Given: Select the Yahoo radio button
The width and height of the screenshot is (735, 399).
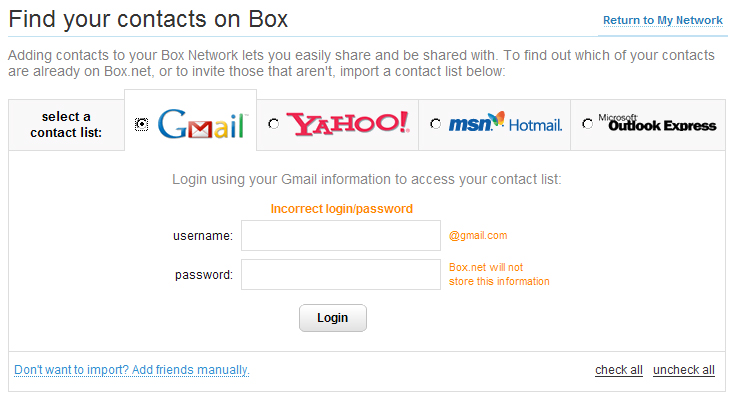Looking at the screenshot, I should pos(273,124).
